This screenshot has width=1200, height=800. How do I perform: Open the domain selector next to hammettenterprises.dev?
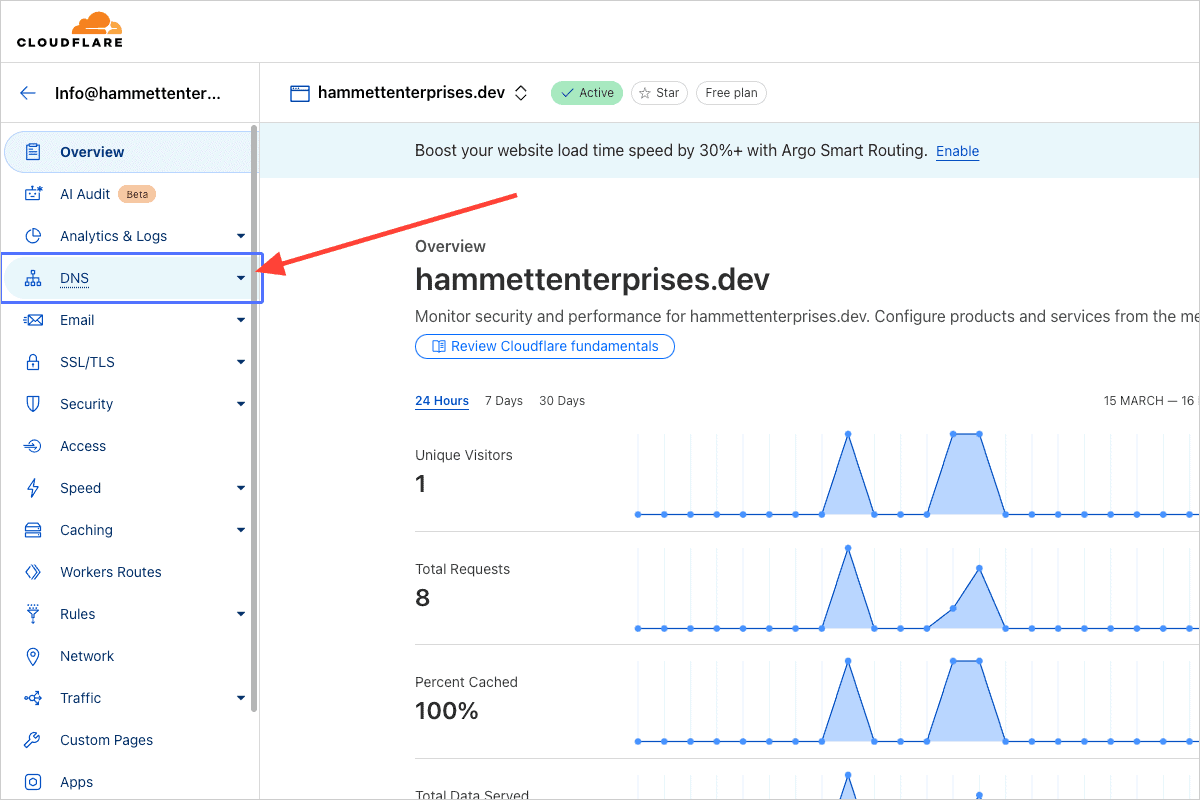[x=520, y=93]
